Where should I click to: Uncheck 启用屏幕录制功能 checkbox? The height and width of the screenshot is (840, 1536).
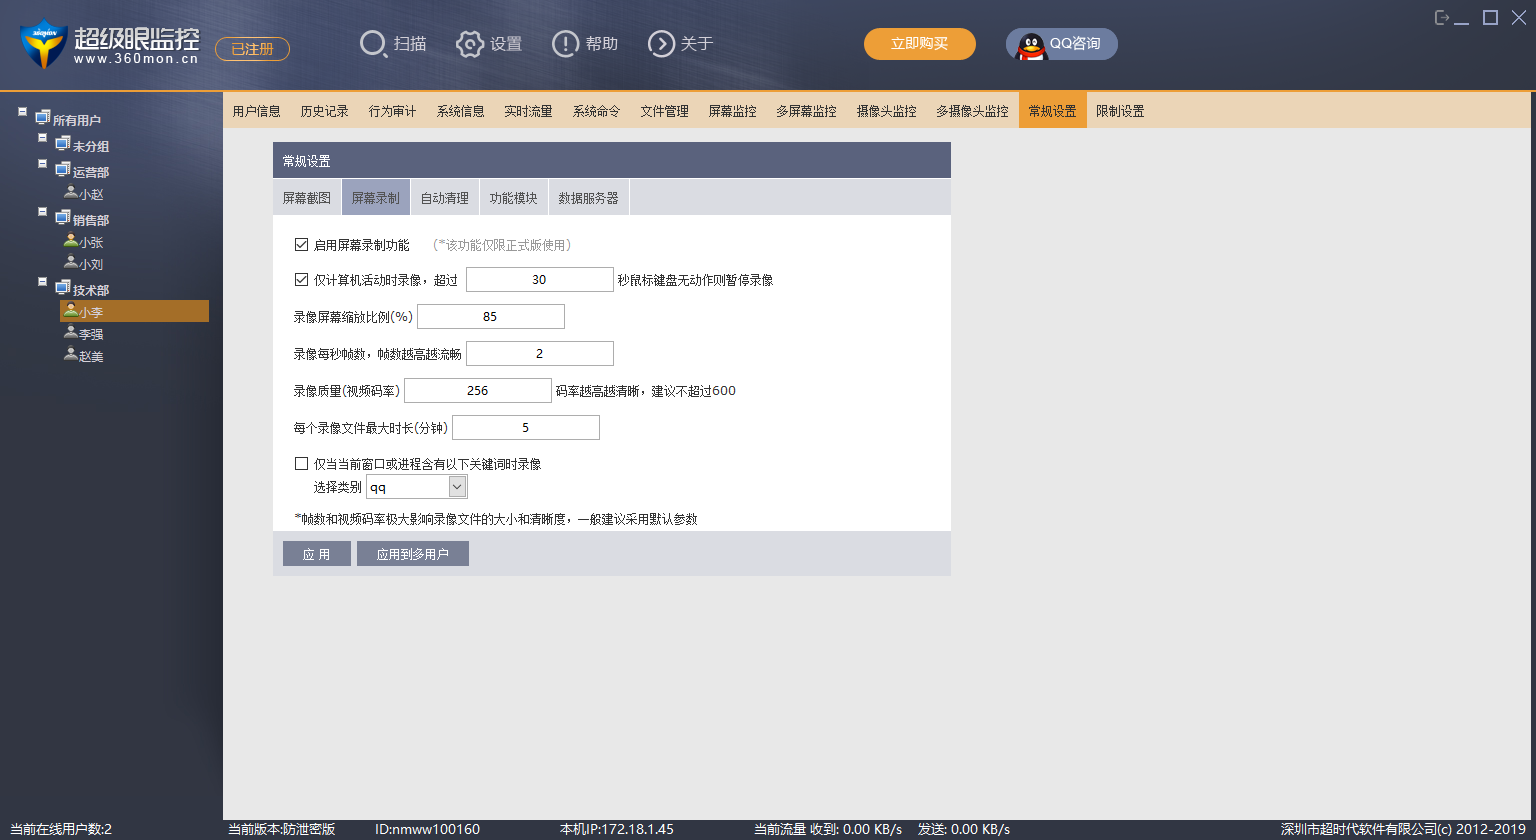coord(301,245)
